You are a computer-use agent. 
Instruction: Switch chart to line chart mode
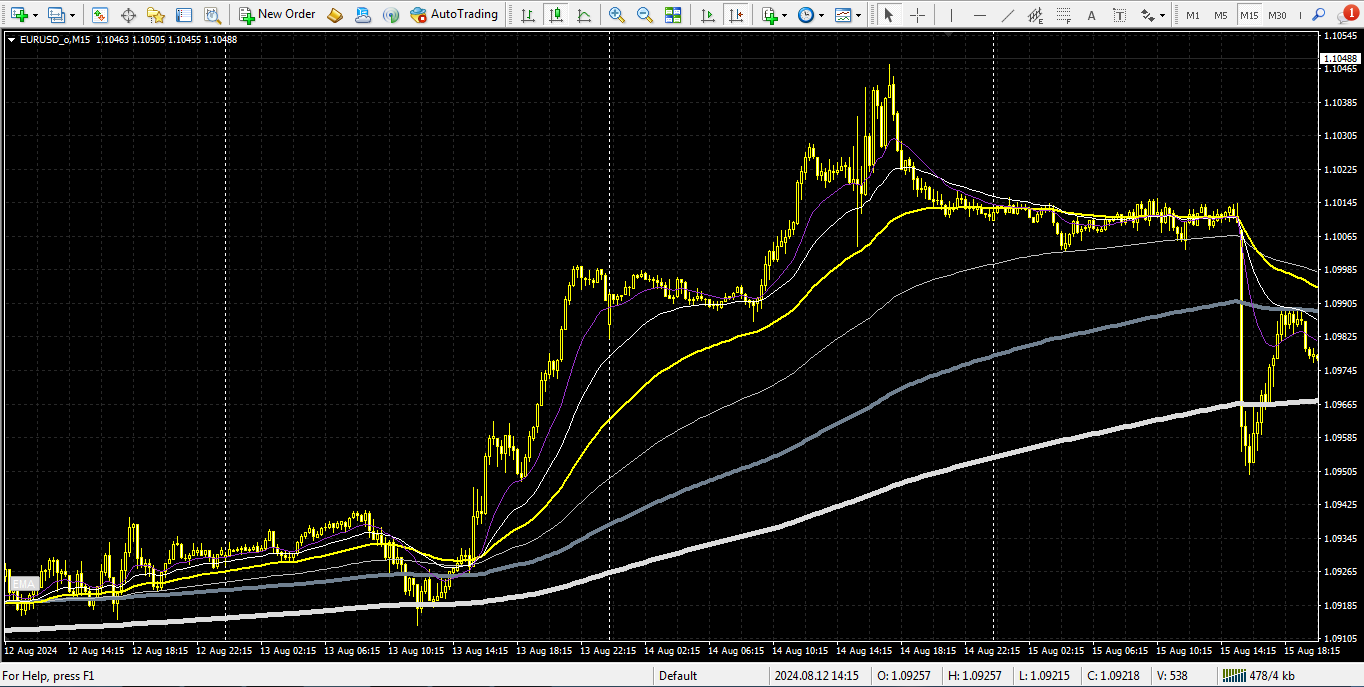pos(583,15)
